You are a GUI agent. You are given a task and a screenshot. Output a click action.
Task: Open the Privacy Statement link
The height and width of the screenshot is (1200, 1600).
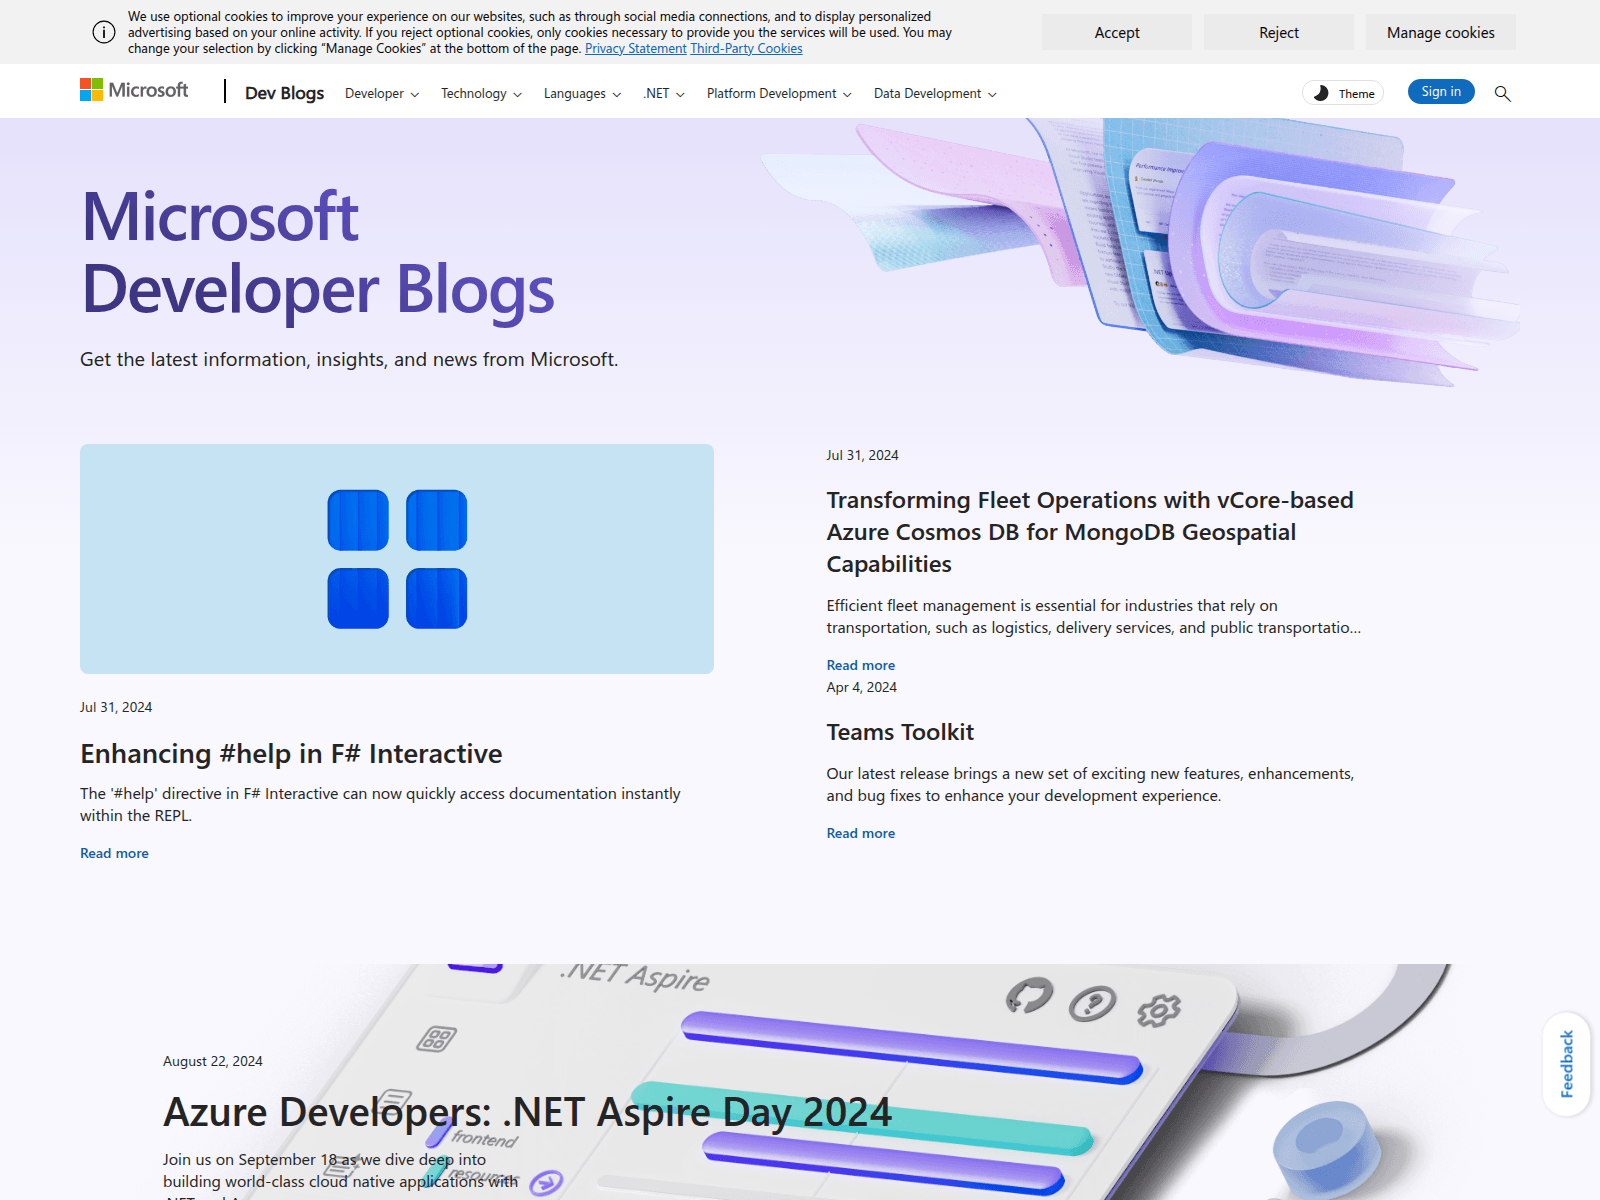[636, 48]
